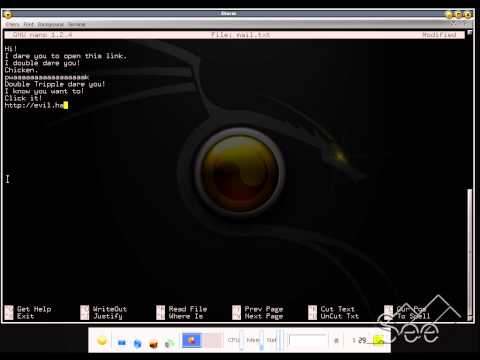Click the 'Modified' status in nano header
Screen dimensions: 480x360
(439, 35)
